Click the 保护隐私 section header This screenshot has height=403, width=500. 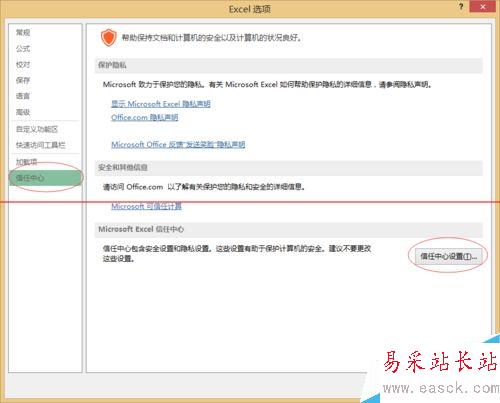(x=289, y=65)
